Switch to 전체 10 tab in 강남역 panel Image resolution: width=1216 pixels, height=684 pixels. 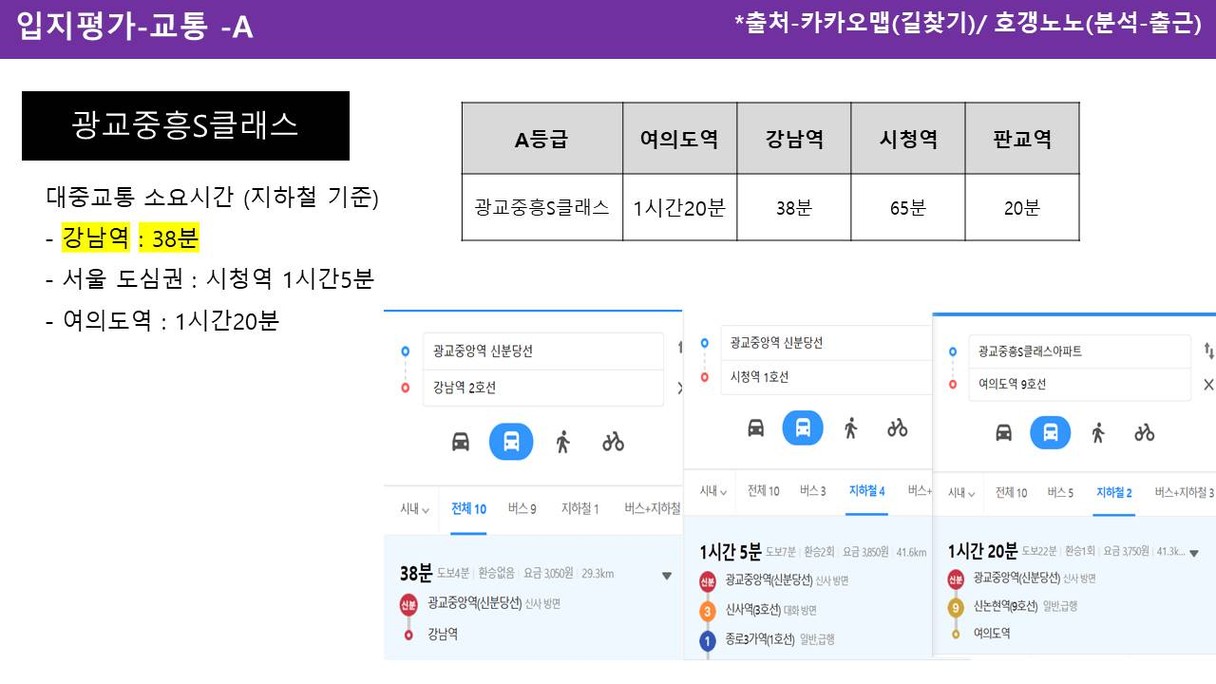(x=469, y=509)
